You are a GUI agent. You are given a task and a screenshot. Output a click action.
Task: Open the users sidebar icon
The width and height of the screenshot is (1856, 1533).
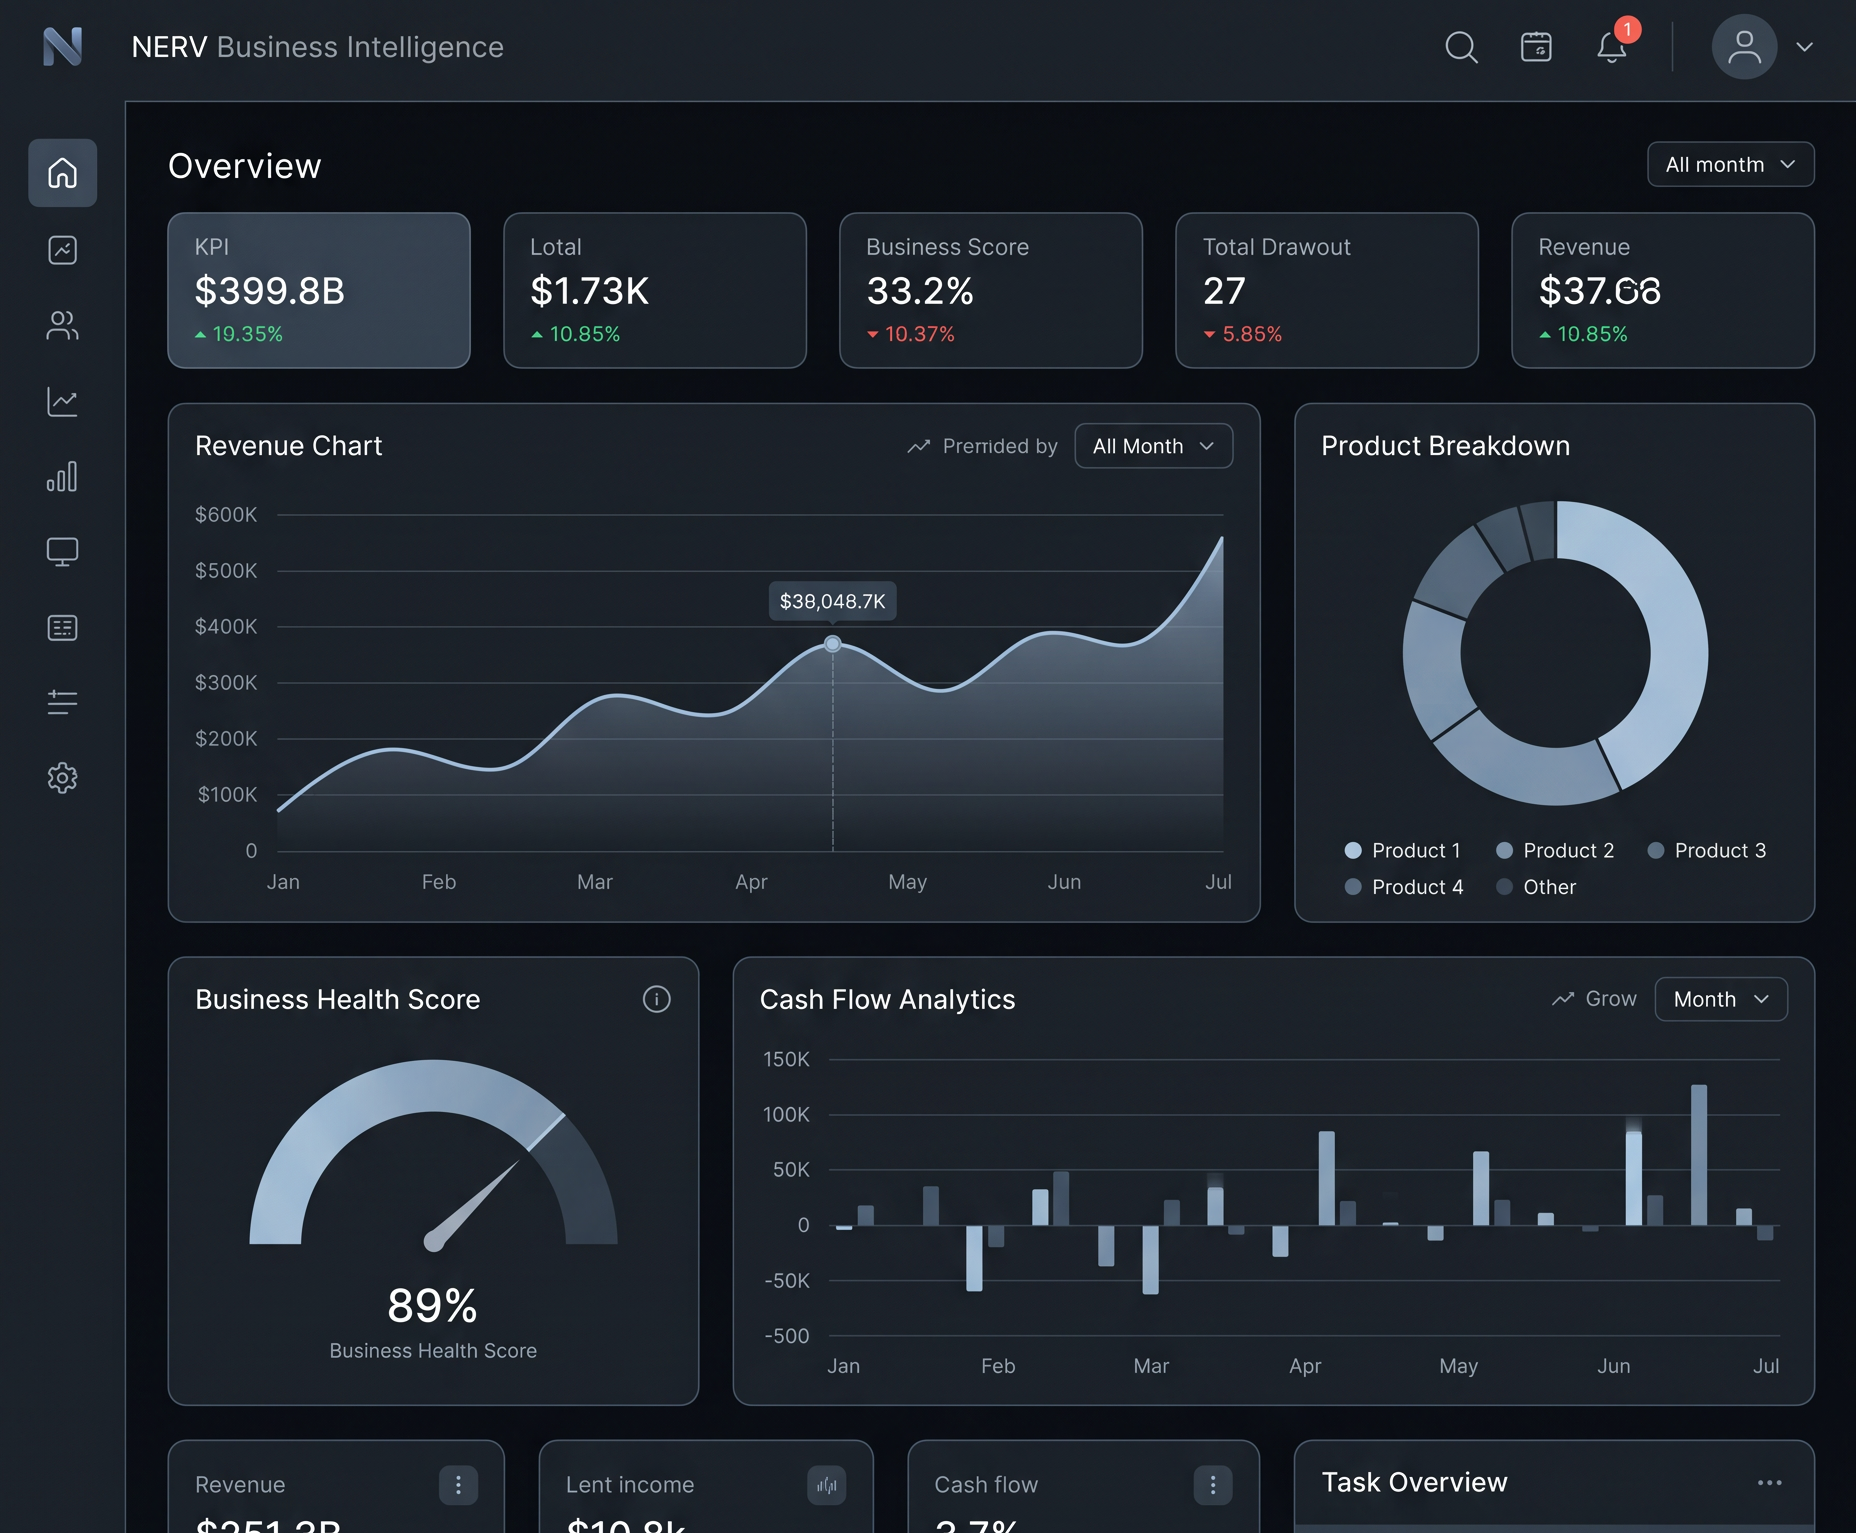click(x=62, y=325)
